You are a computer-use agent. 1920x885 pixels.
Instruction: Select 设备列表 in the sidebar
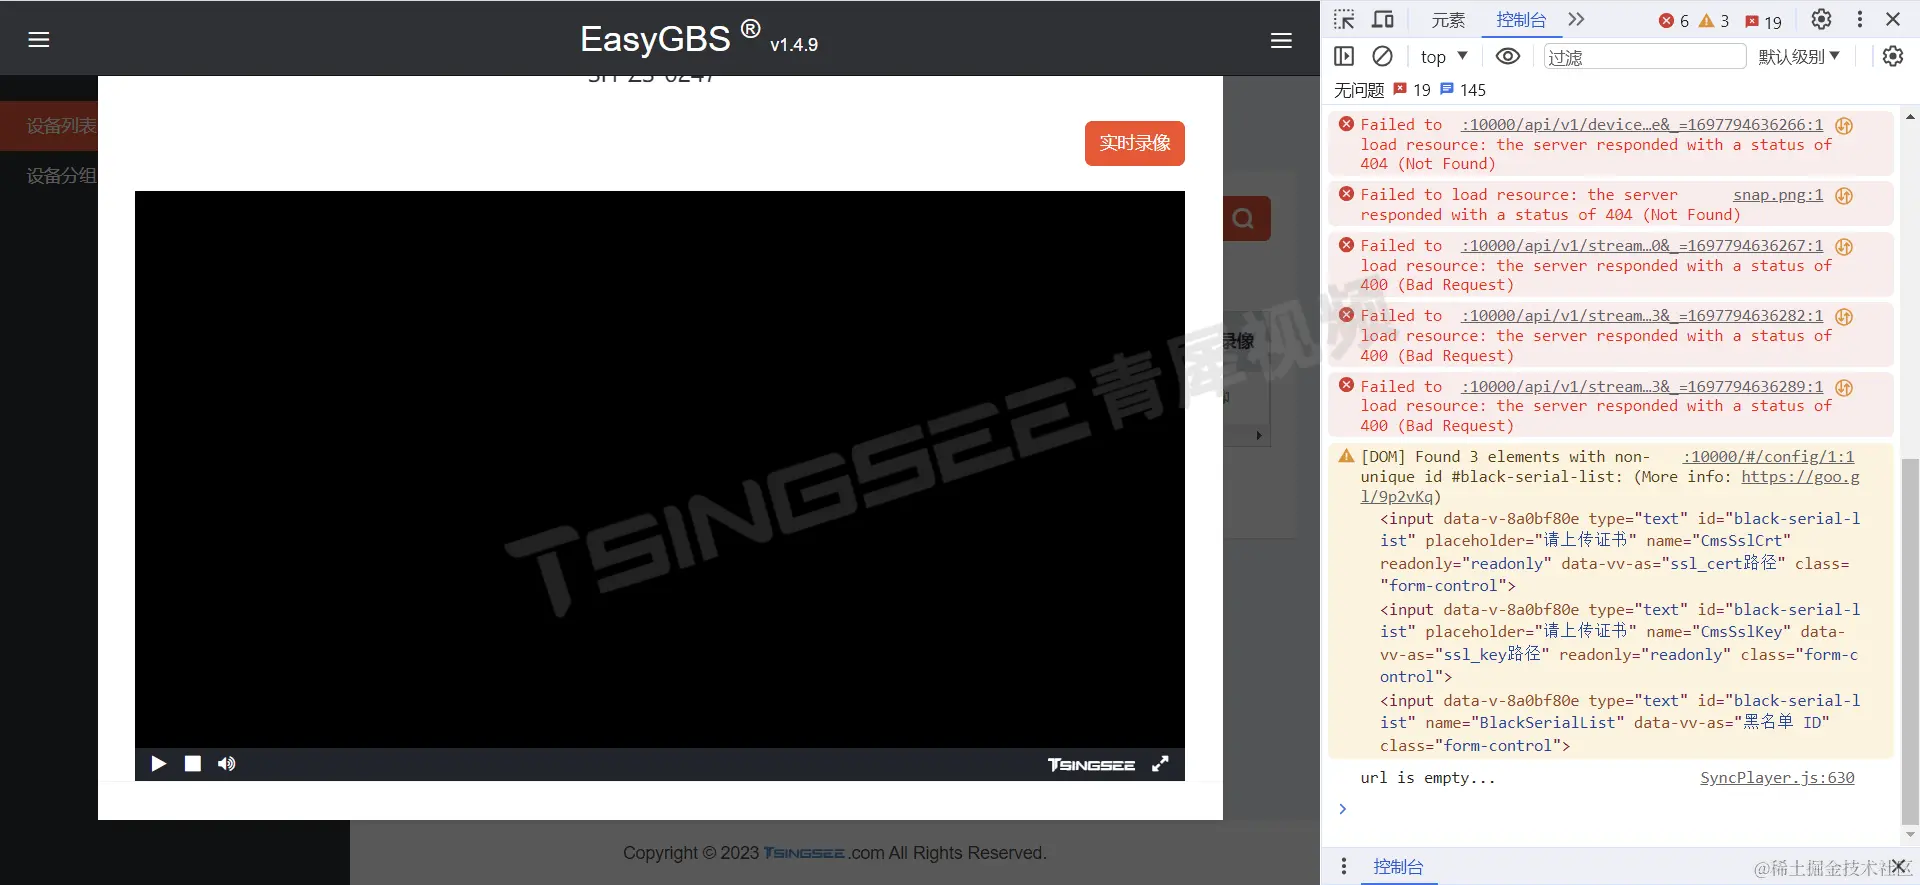click(x=62, y=126)
